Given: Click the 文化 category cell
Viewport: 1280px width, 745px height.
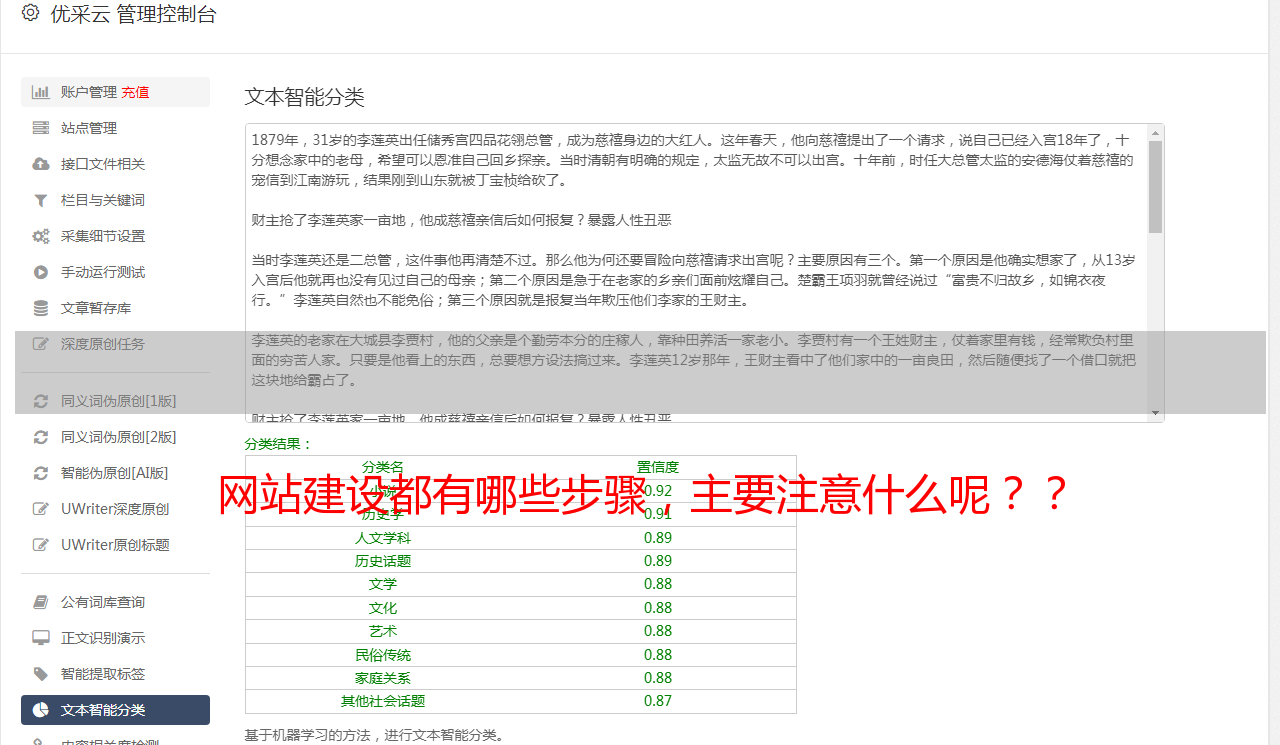Looking at the screenshot, I should pyautogui.click(x=383, y=608).
